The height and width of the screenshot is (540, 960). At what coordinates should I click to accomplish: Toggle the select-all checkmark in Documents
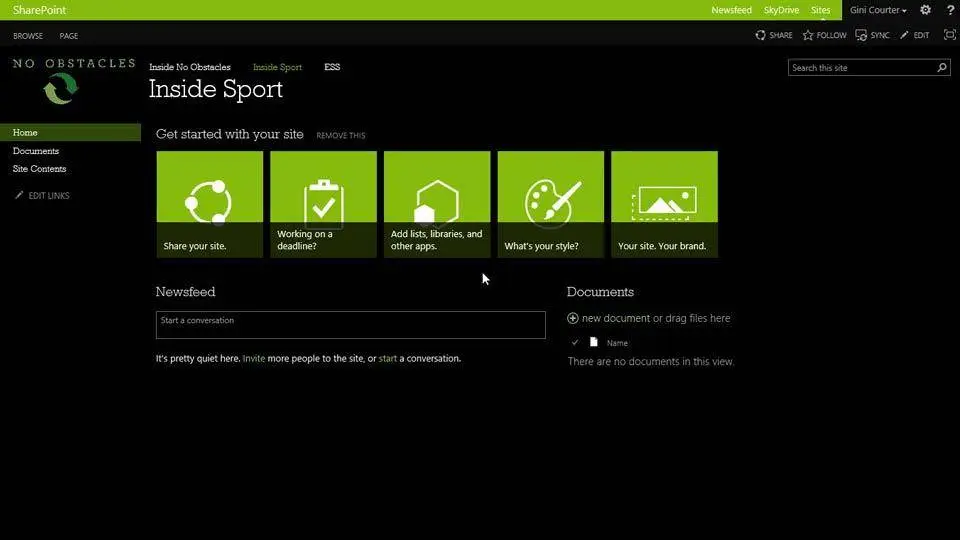[x=574, y=343]
